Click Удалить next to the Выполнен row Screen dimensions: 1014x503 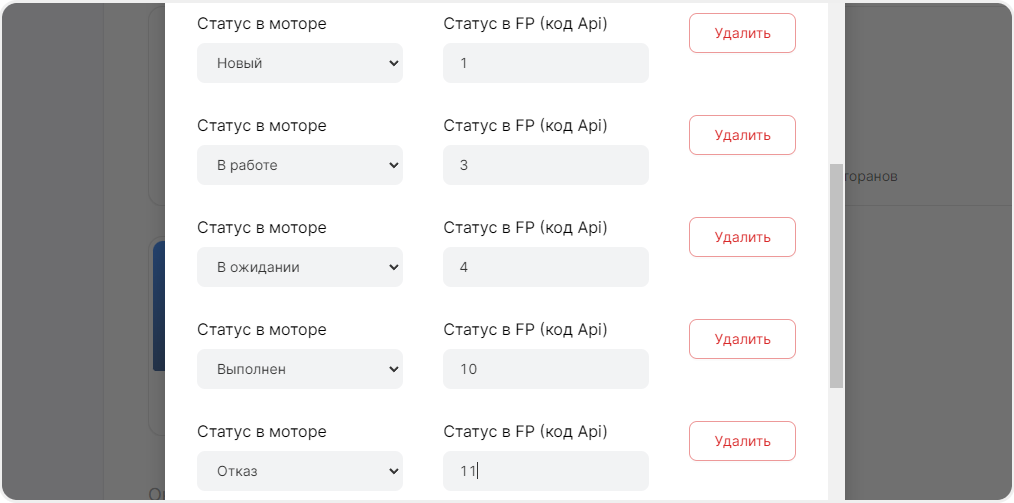click(742, 339)
